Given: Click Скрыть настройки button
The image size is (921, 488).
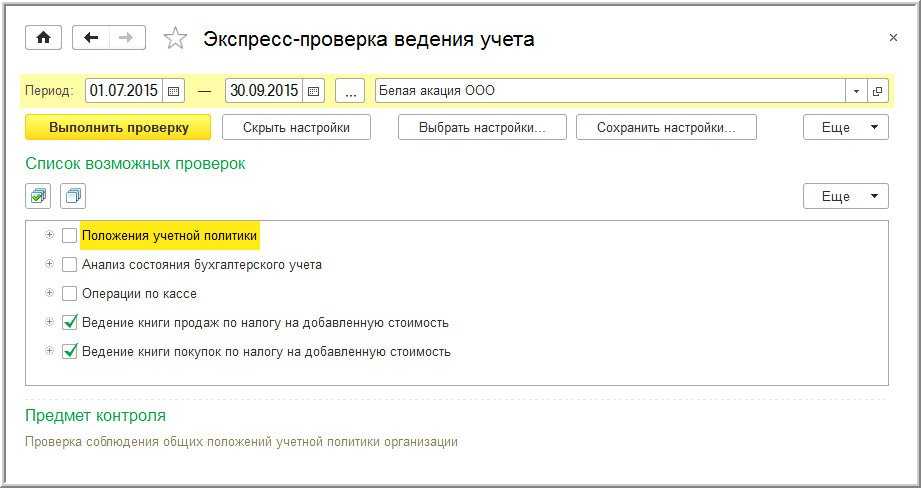Looking at the screenshot, I should [296, 127].
